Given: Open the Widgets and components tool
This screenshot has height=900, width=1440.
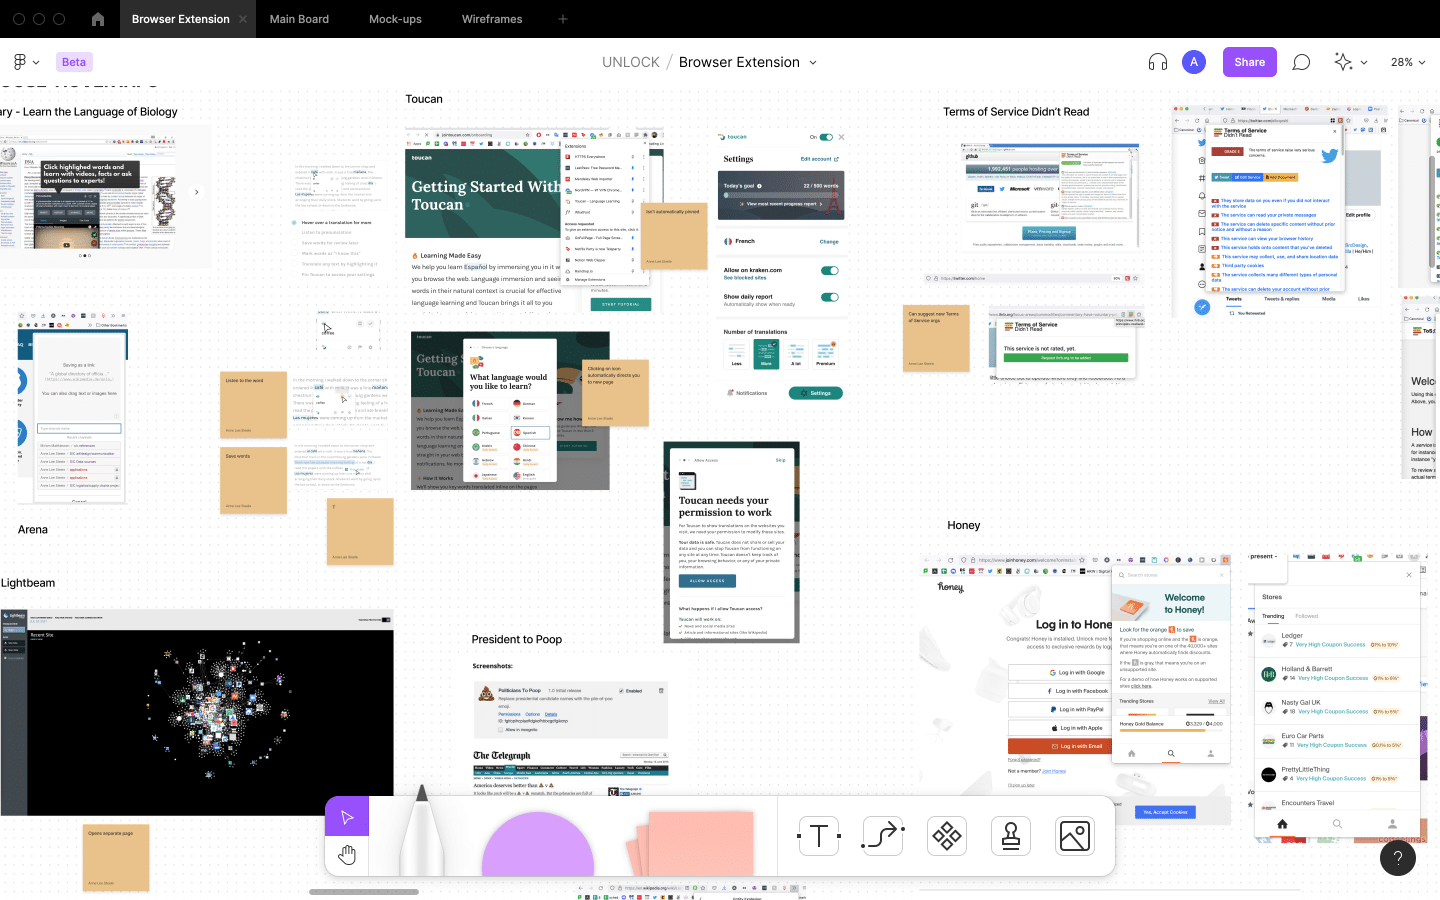Looking at the screenshot, I should pos(947,836).
